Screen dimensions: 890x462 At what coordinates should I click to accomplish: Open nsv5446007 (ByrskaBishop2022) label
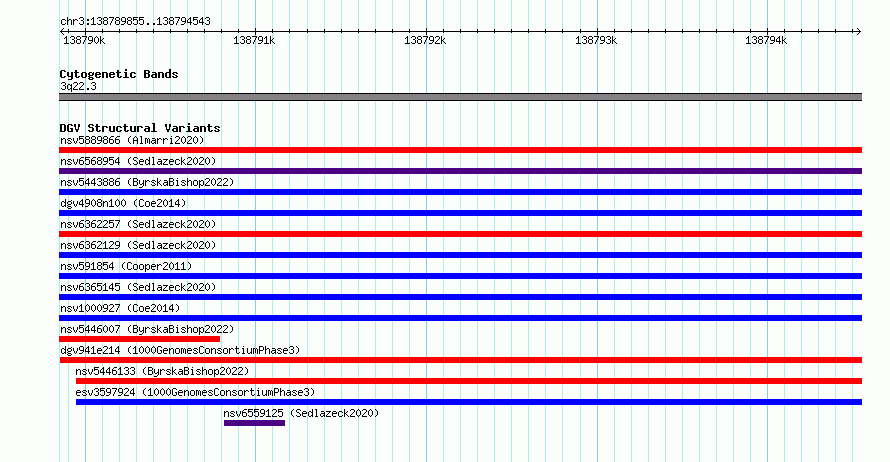[x=147, y=329]
